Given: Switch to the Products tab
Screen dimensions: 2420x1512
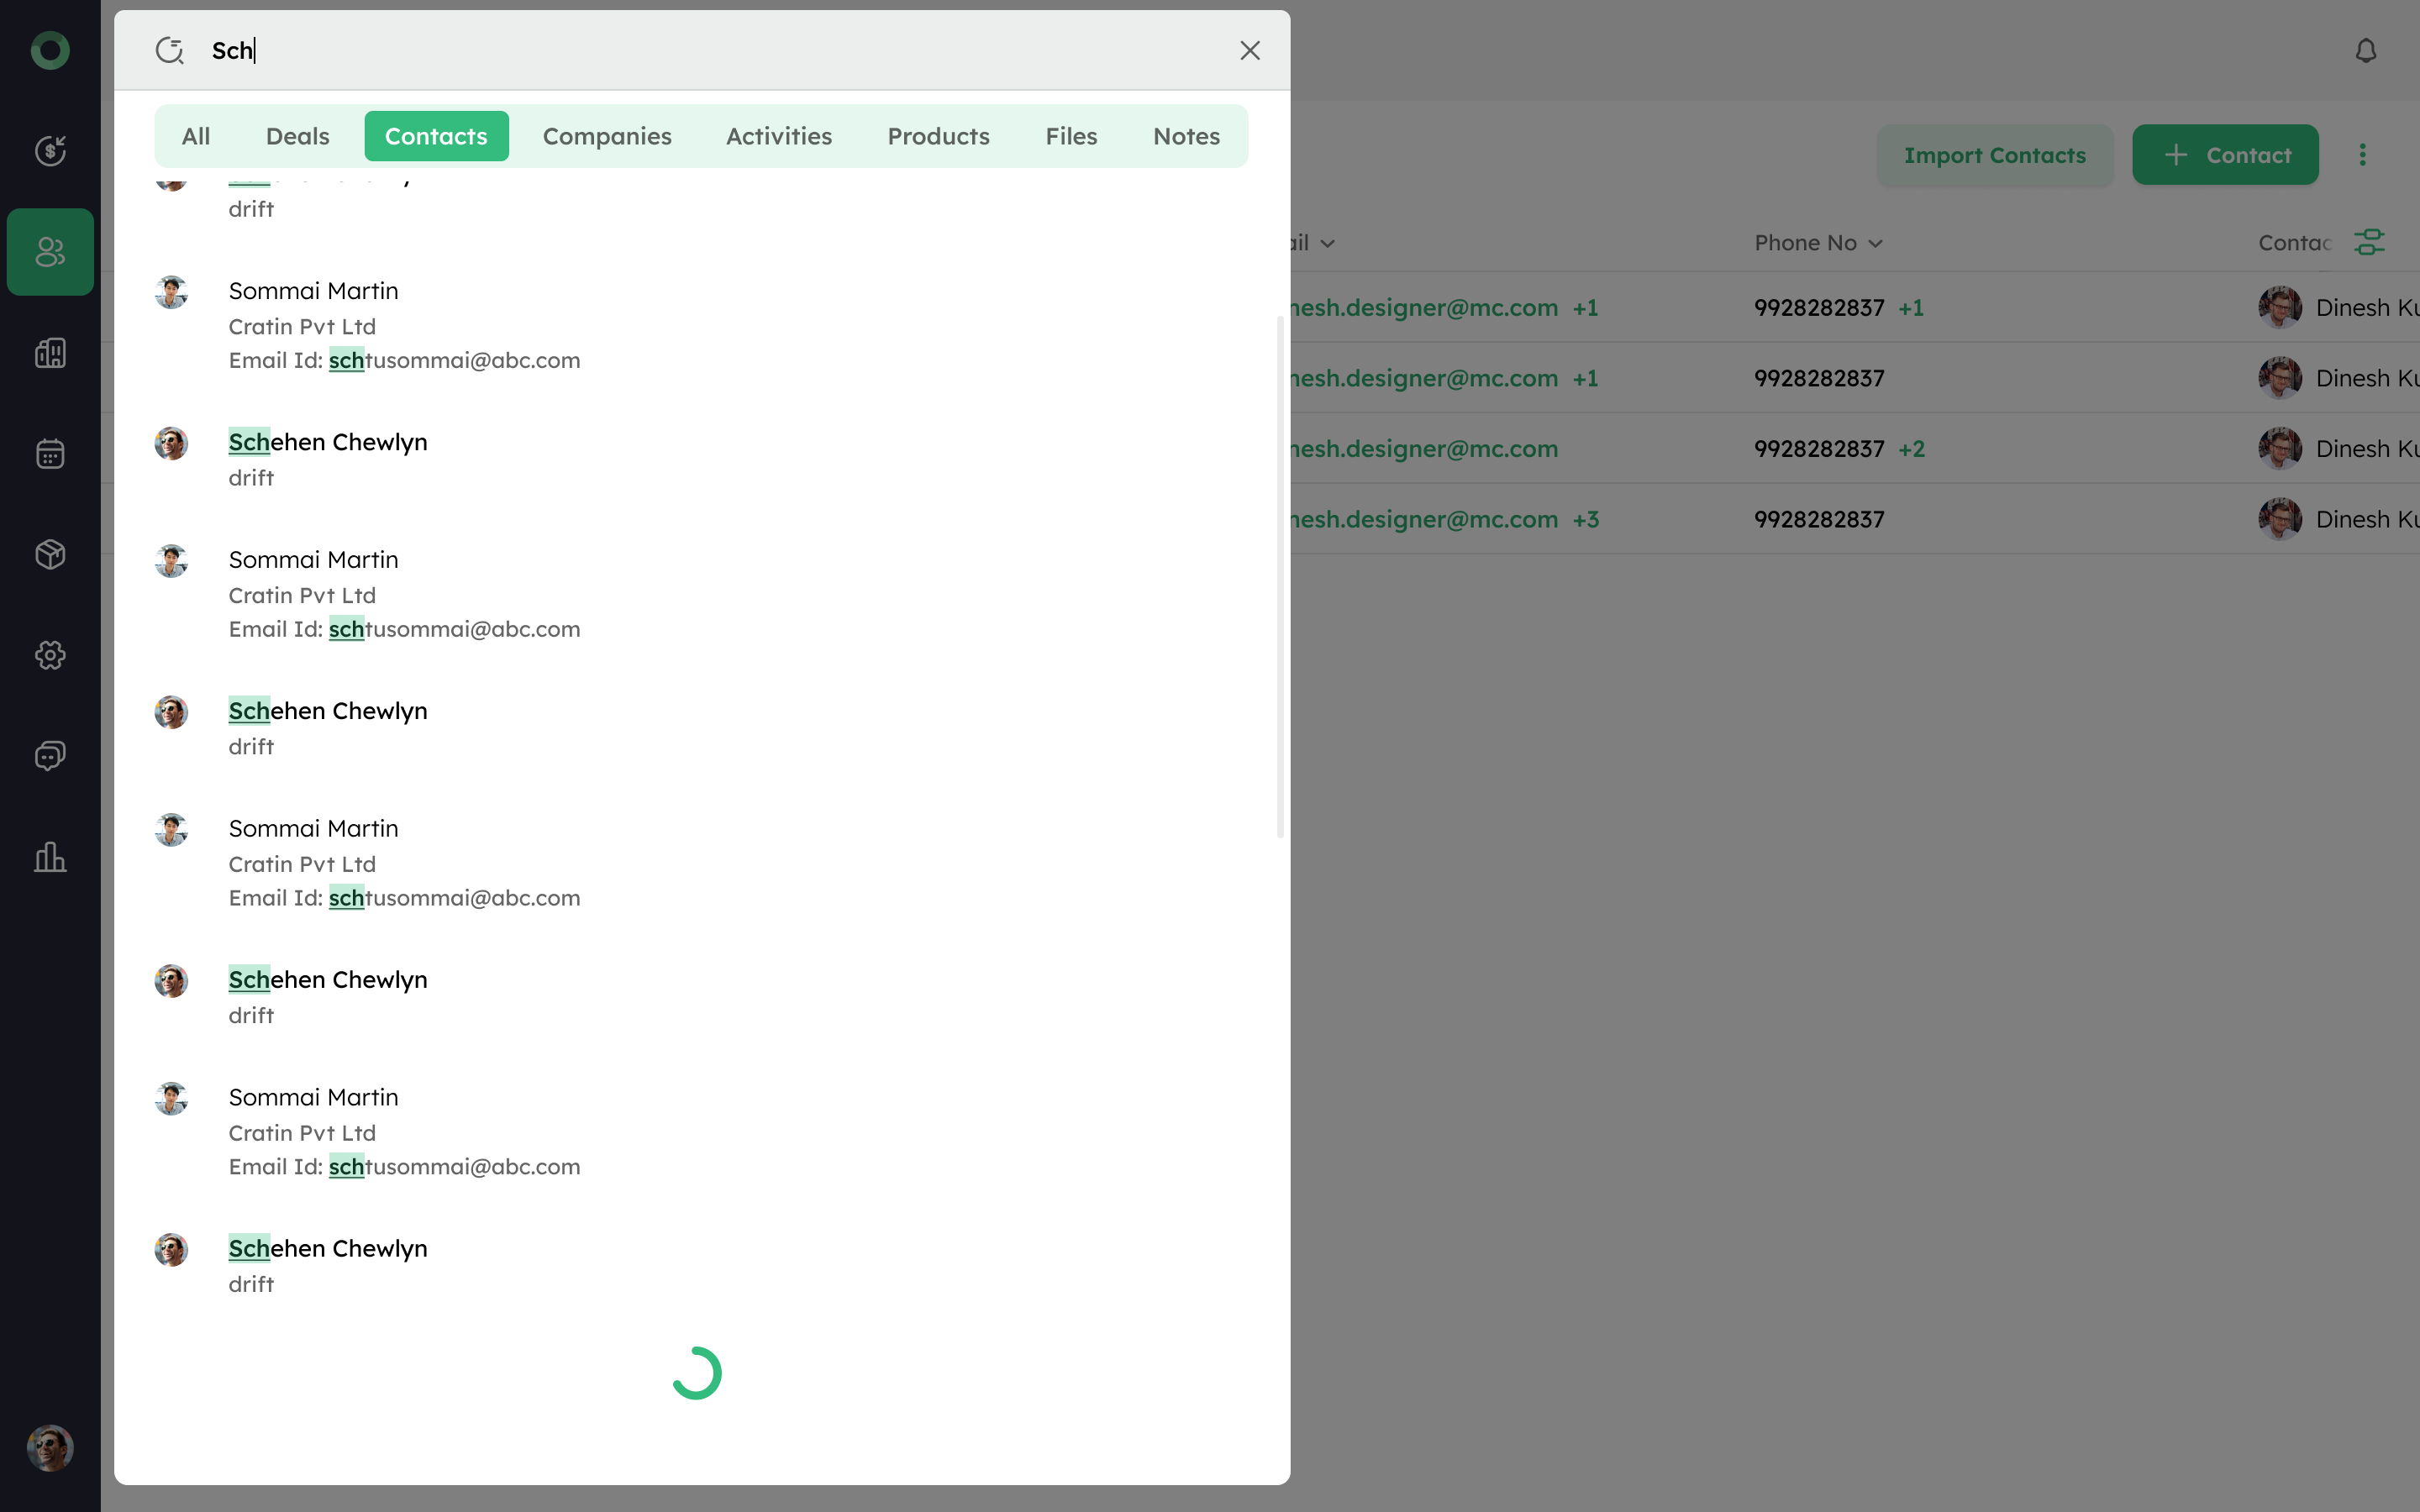Looking at the screenshot, I should (938, 136).
